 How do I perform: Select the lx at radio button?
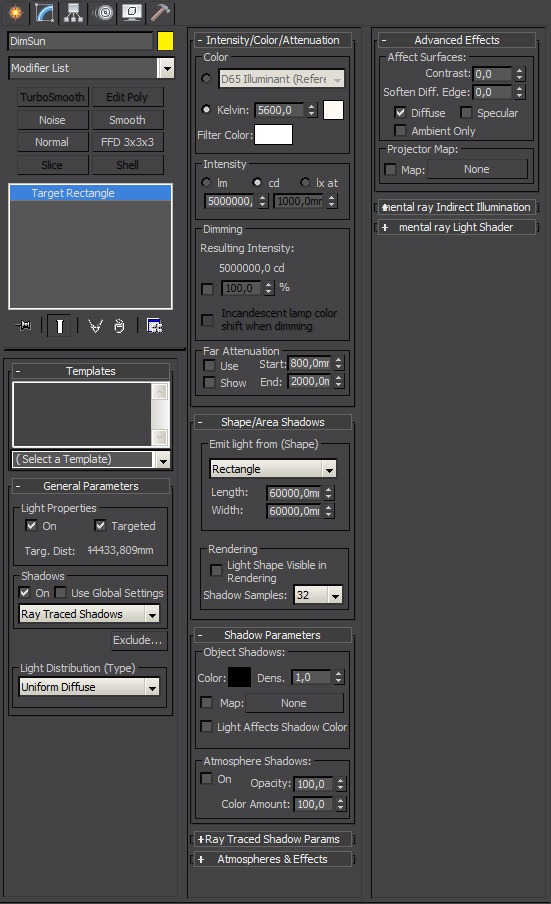(x=305, y=182)
